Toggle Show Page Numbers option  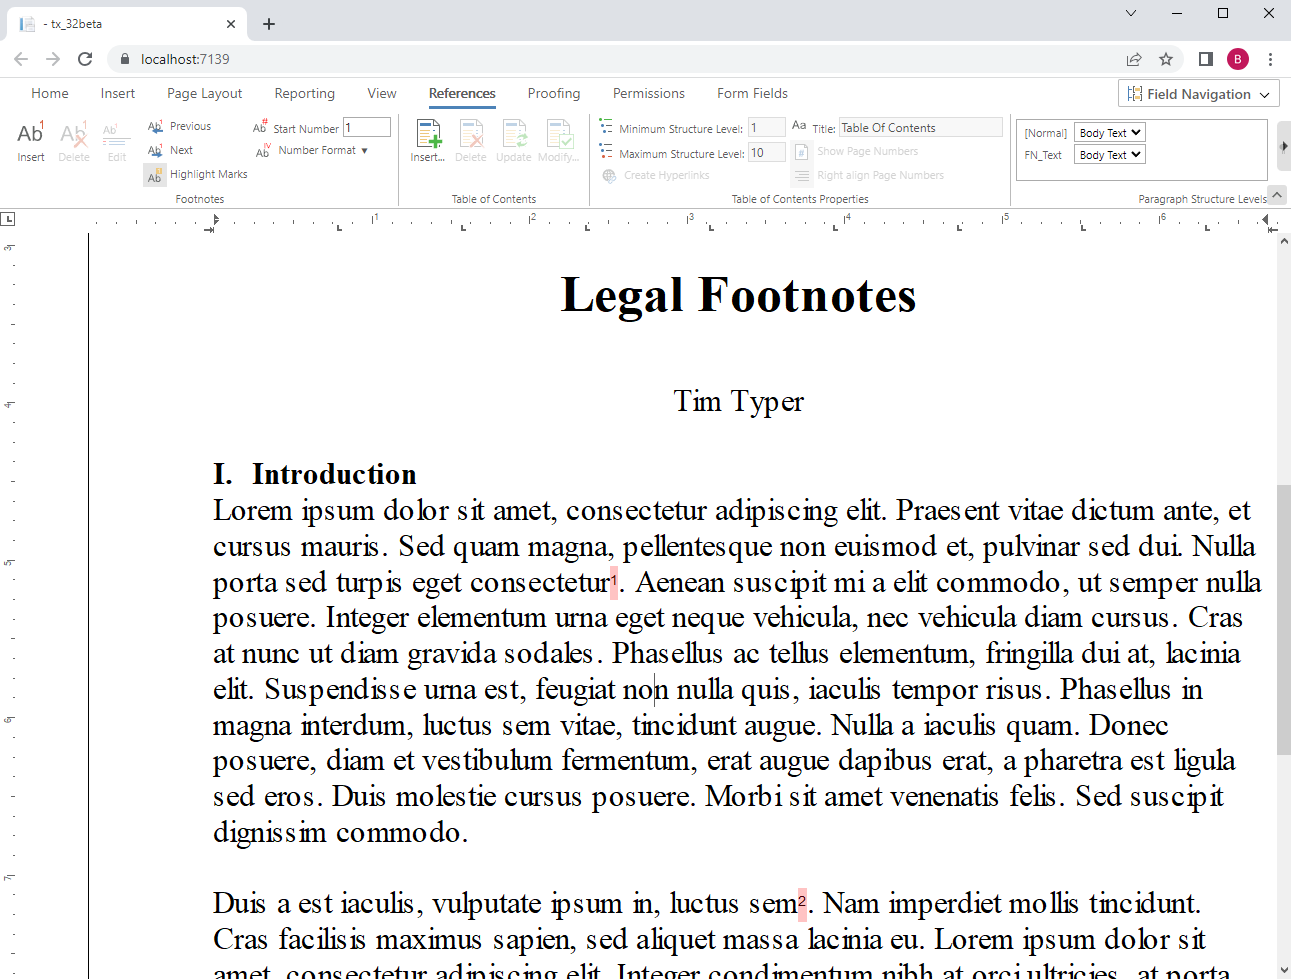coord(856,151)
